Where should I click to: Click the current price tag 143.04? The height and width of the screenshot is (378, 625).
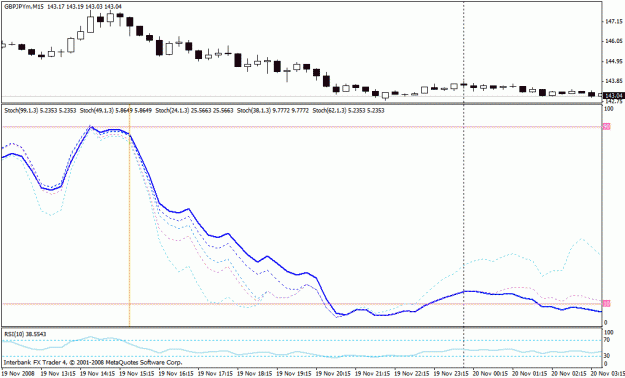(x=614, y=96)
